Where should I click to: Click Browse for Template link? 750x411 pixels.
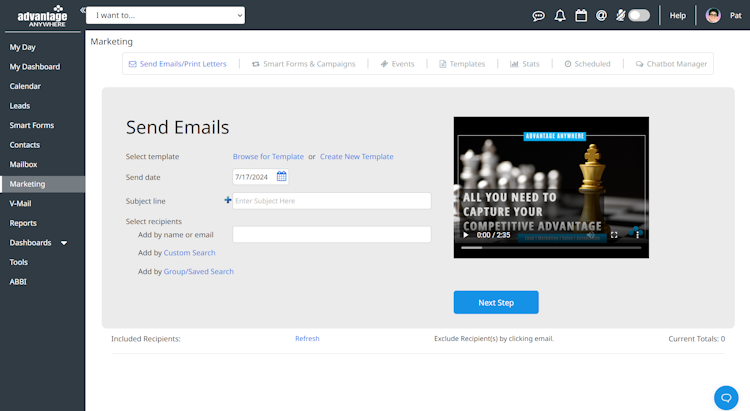[x=268, y=156]
